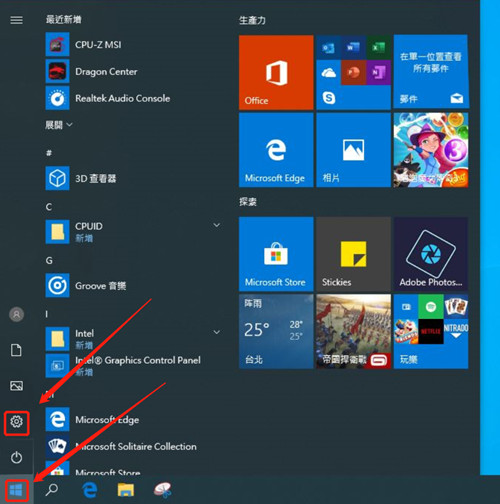Open the Office tile
This screenshot has width=500, height=504.
coord(276,72)
